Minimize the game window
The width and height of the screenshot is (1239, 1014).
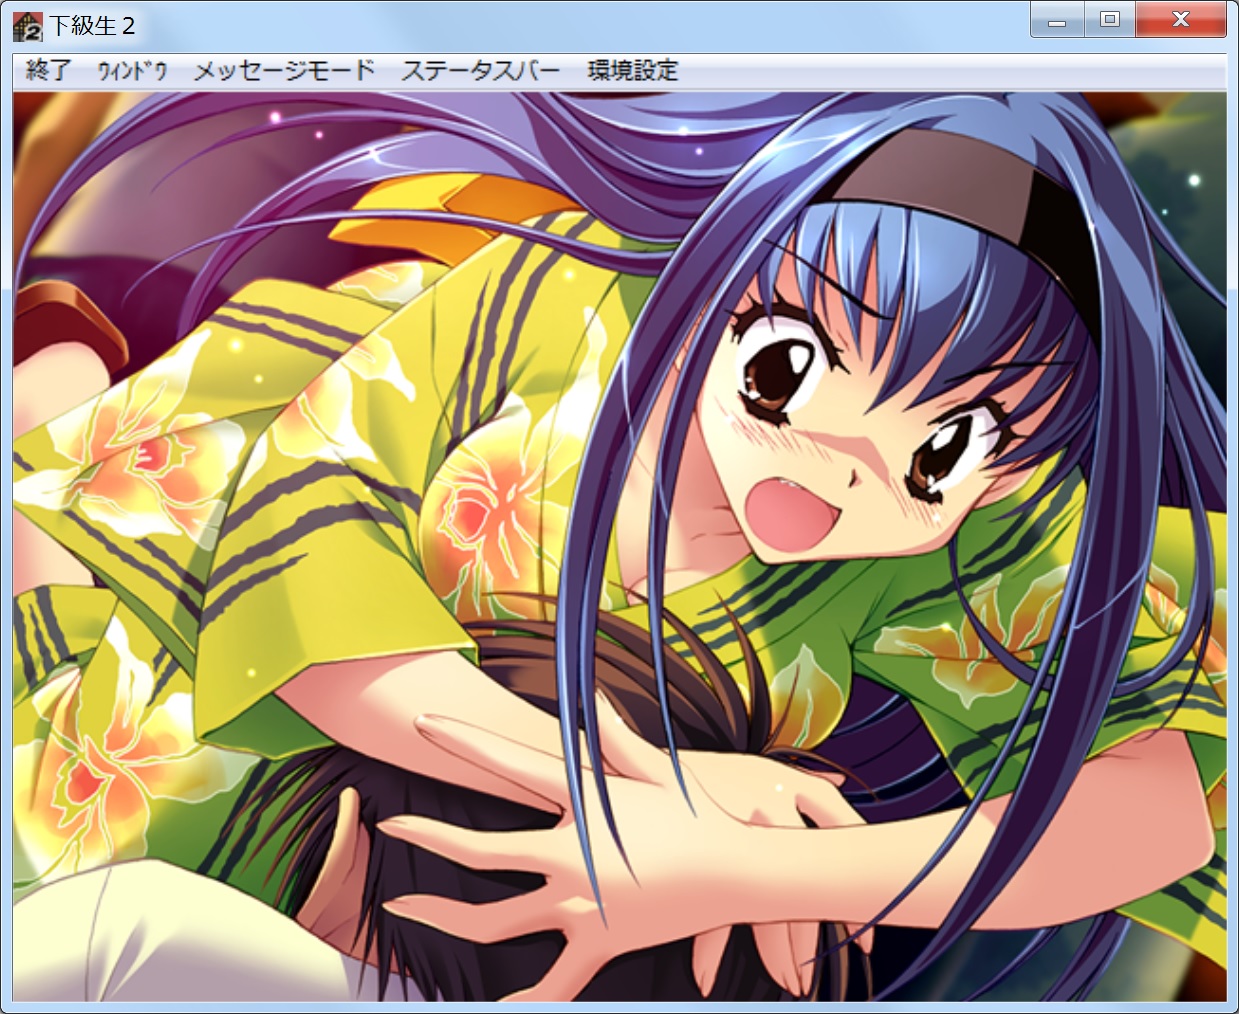pyautogui.click(x=1057, y=21)
